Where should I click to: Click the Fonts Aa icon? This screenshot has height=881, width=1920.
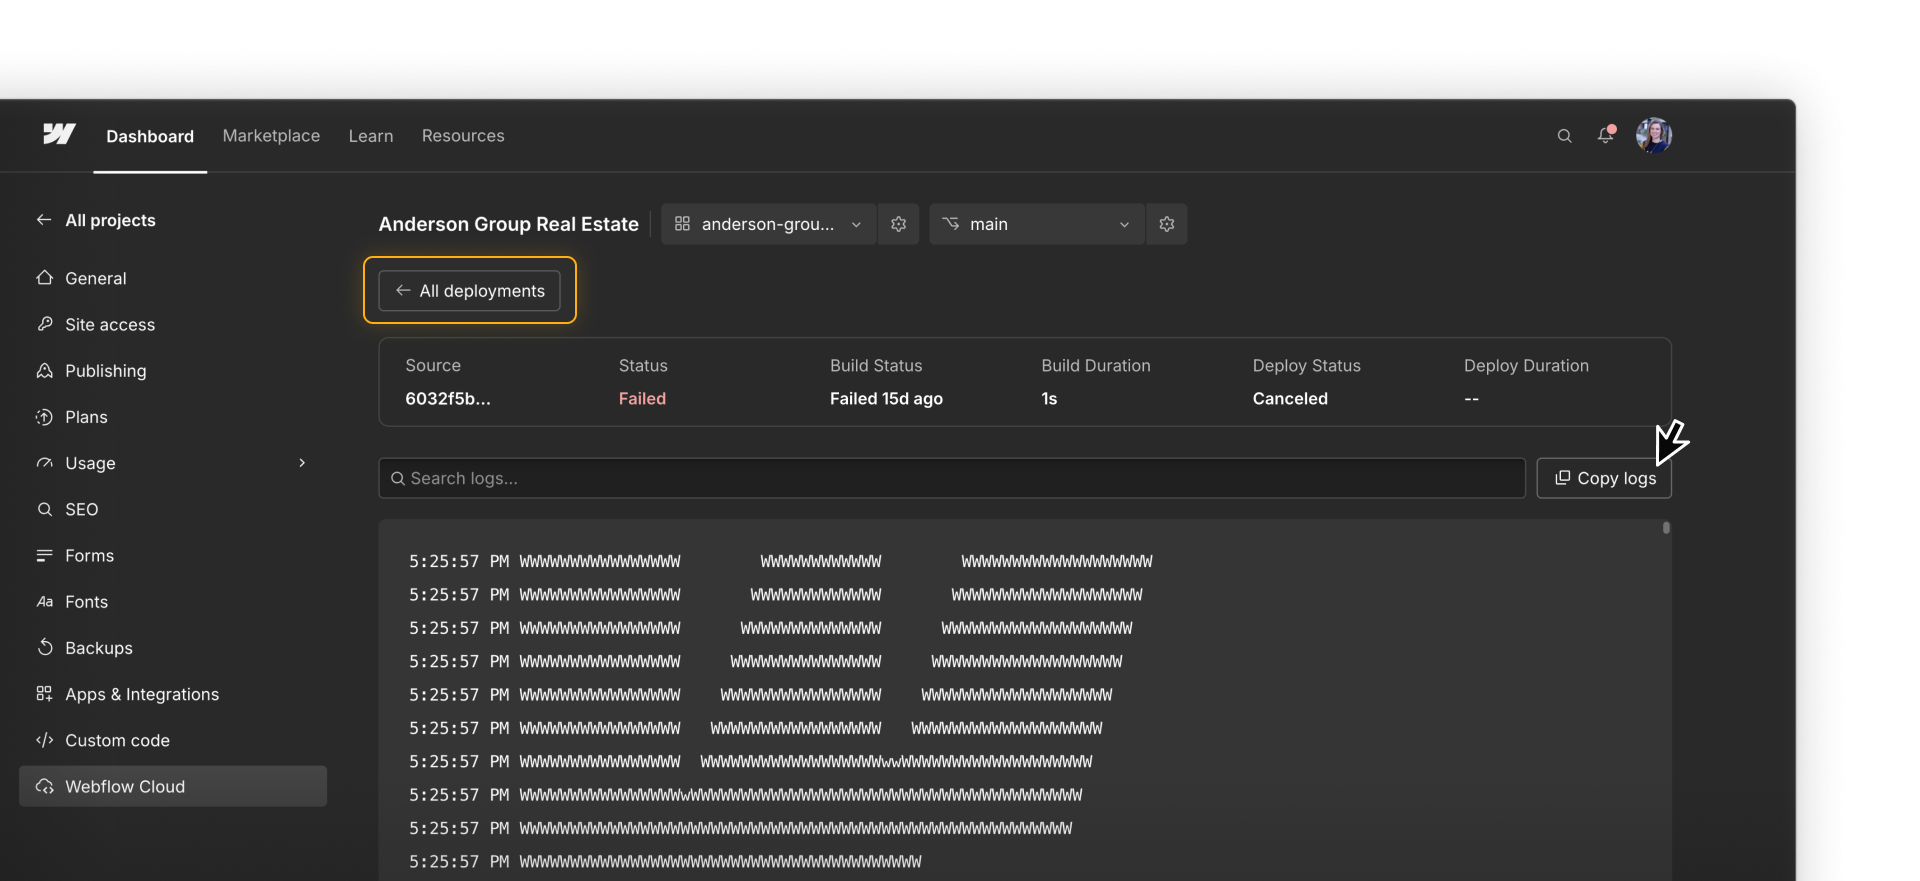44,602
